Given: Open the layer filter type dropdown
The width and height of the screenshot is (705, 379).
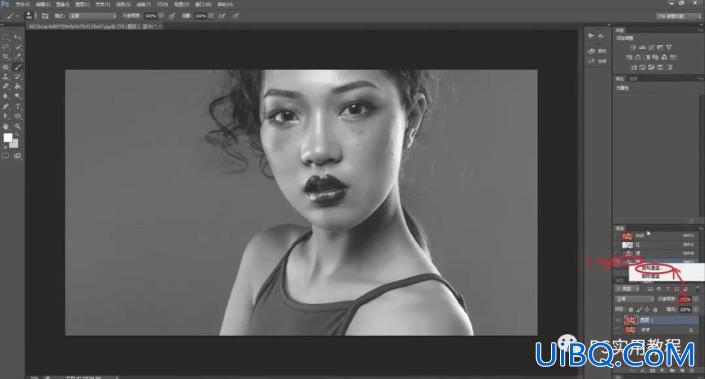Looking at the screenshot, I should click(627, 289).
